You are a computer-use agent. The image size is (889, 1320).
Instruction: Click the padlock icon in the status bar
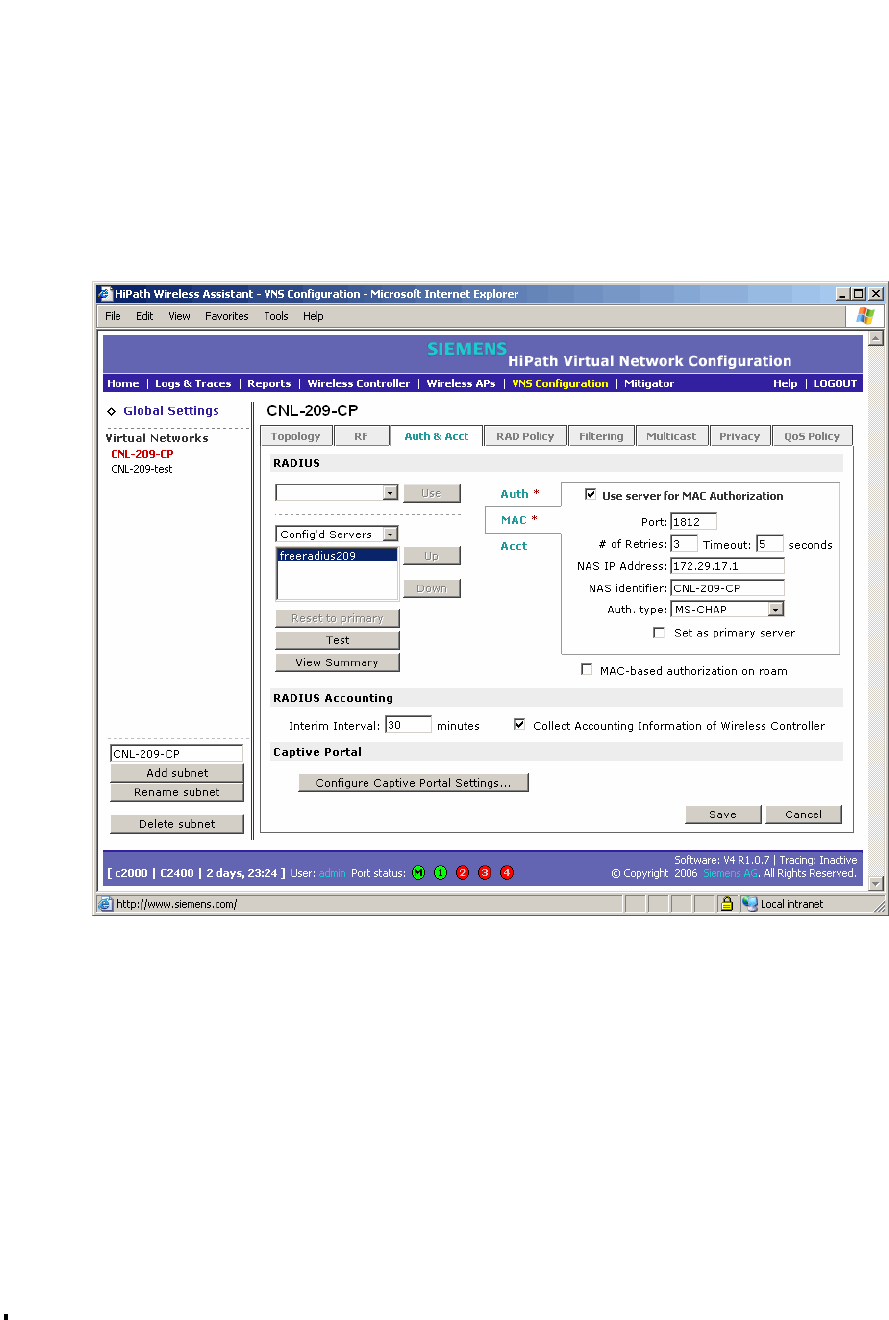727,904
